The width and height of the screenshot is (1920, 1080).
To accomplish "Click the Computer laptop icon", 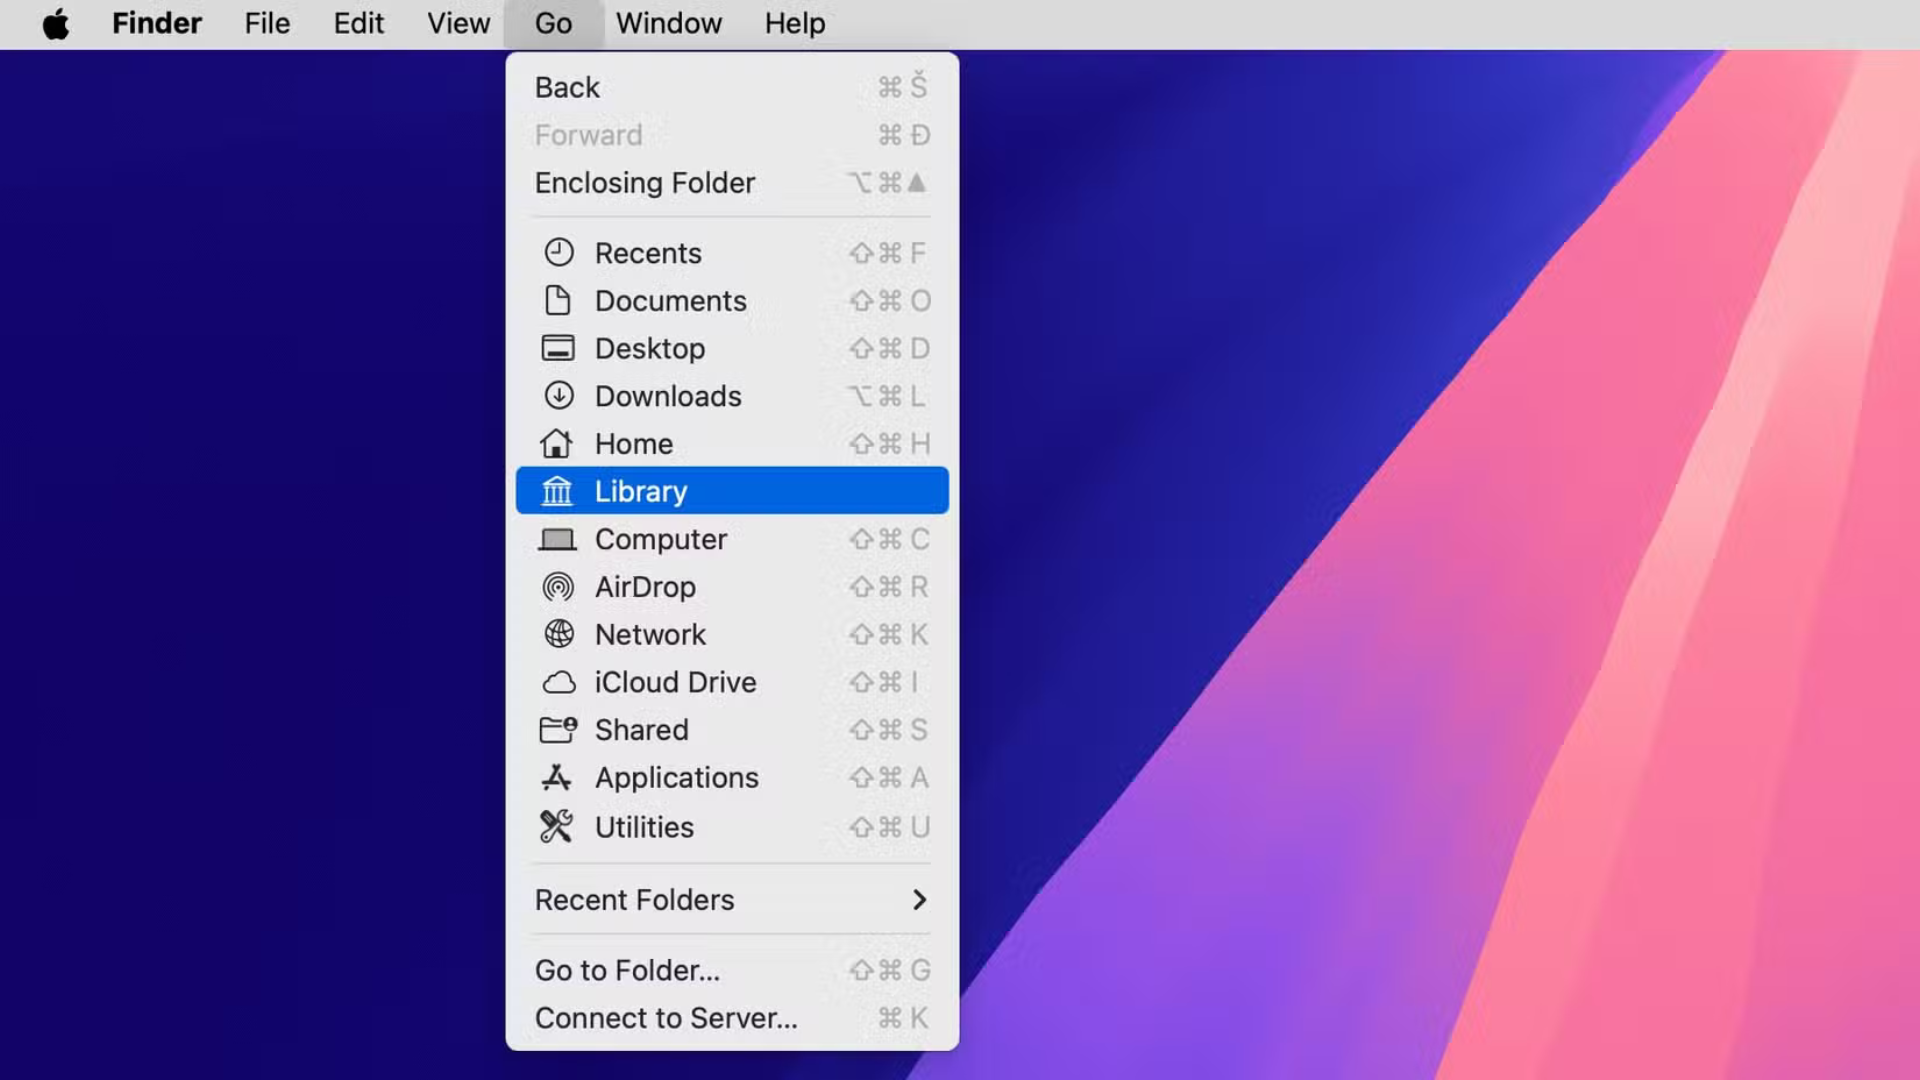I will [559, 539].
